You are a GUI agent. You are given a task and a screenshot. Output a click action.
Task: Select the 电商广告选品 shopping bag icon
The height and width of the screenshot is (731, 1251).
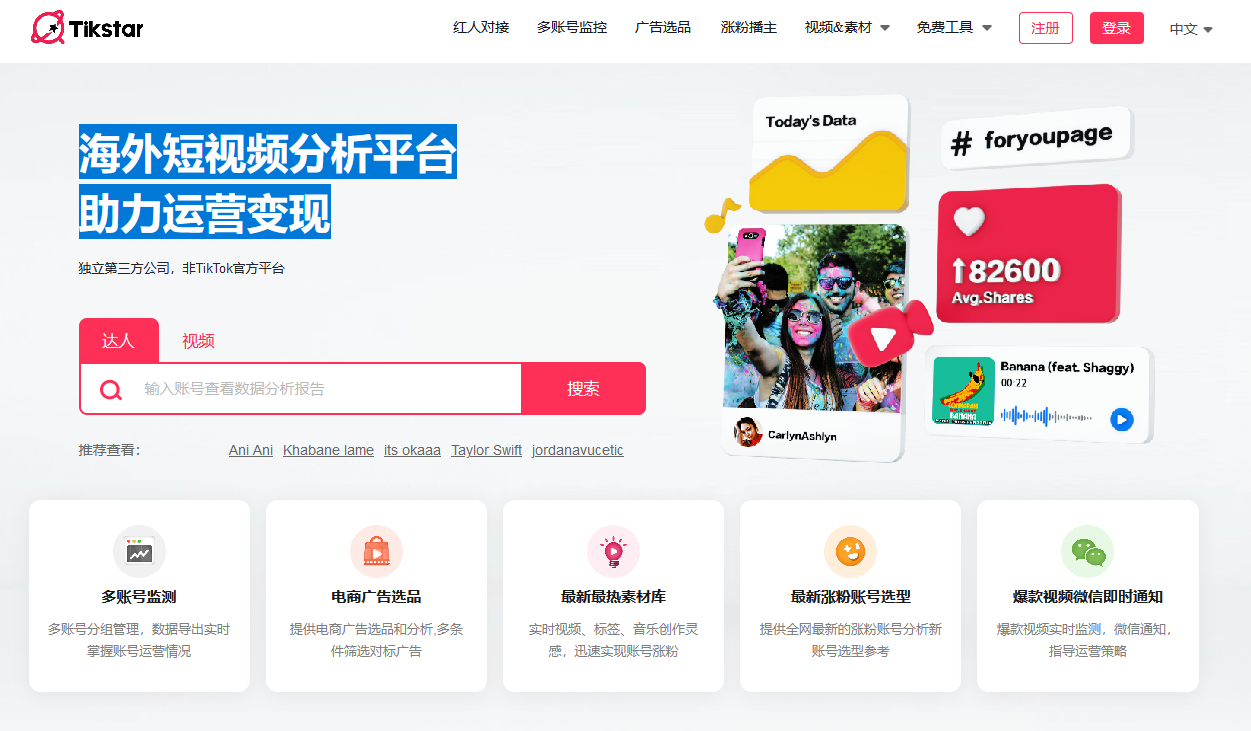(x=376, y=551)
